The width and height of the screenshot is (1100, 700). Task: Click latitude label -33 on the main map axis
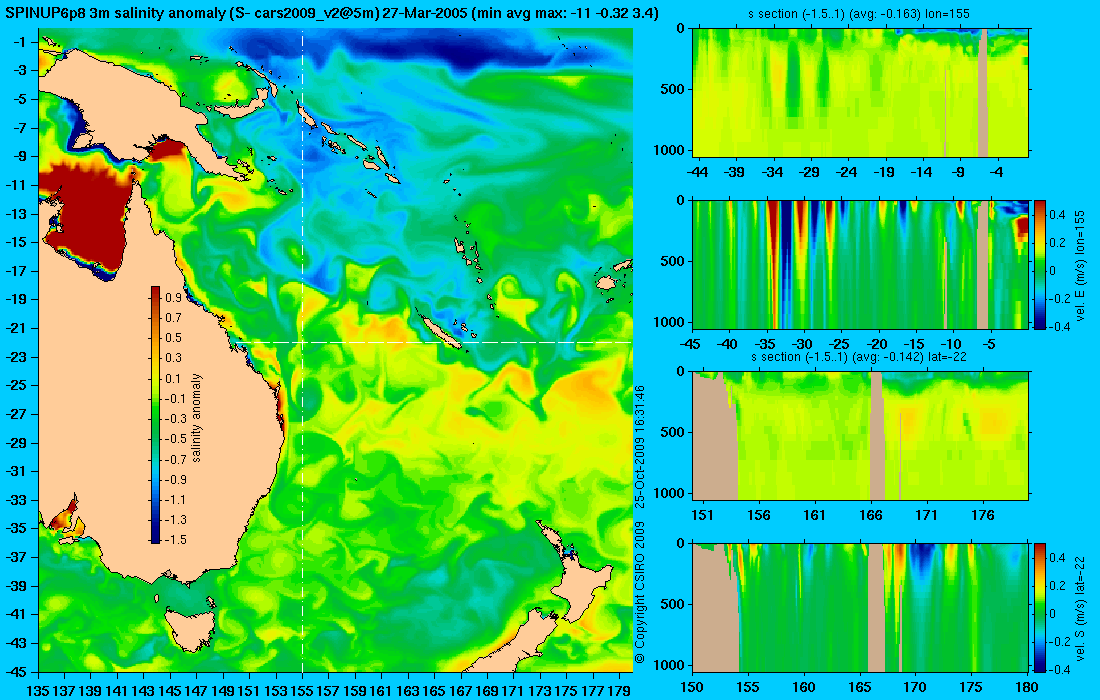click(17, 499)
